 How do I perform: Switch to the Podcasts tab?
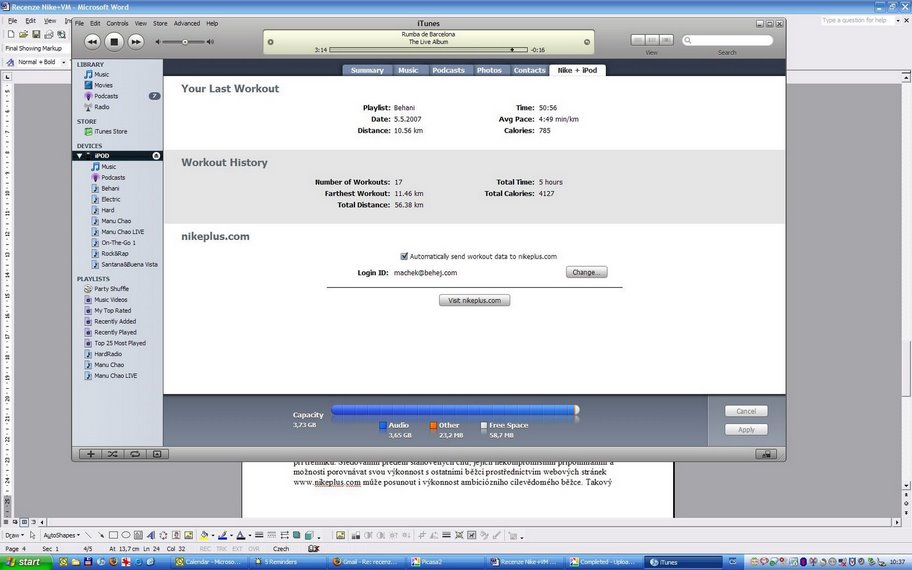pos(448,70)
